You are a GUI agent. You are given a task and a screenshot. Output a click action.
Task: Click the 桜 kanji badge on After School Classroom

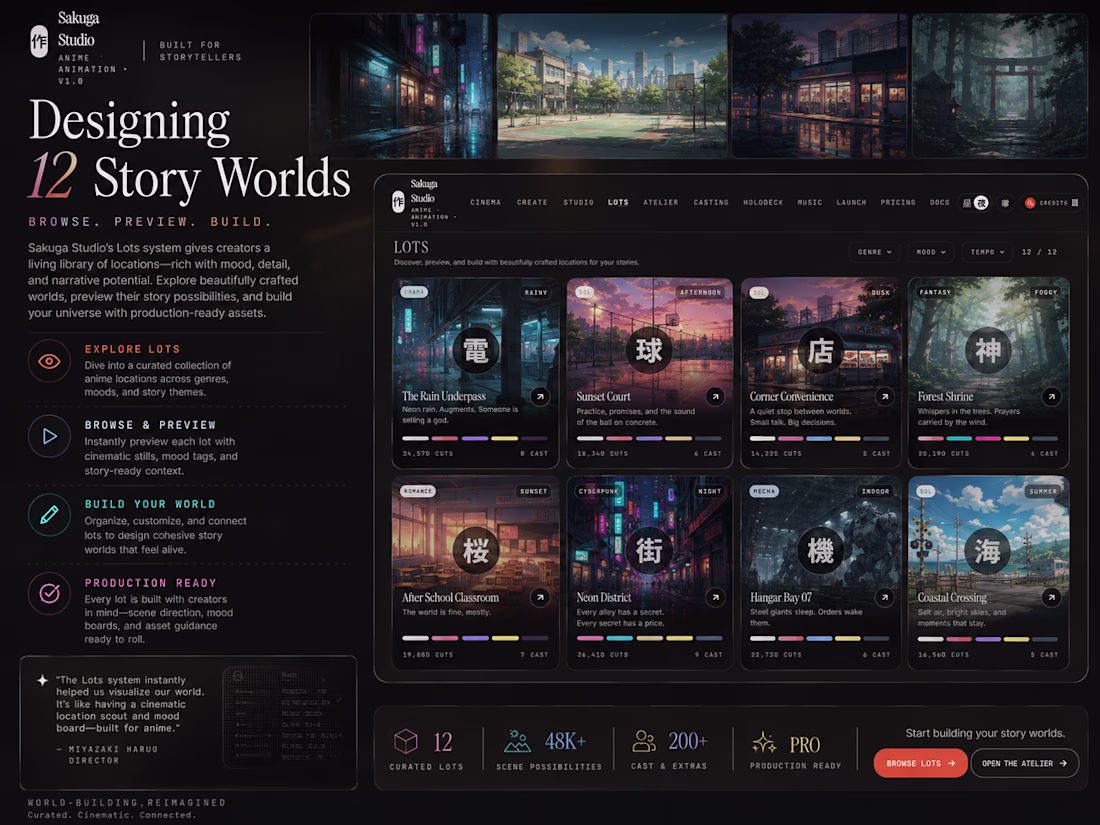tap(476, 551)
